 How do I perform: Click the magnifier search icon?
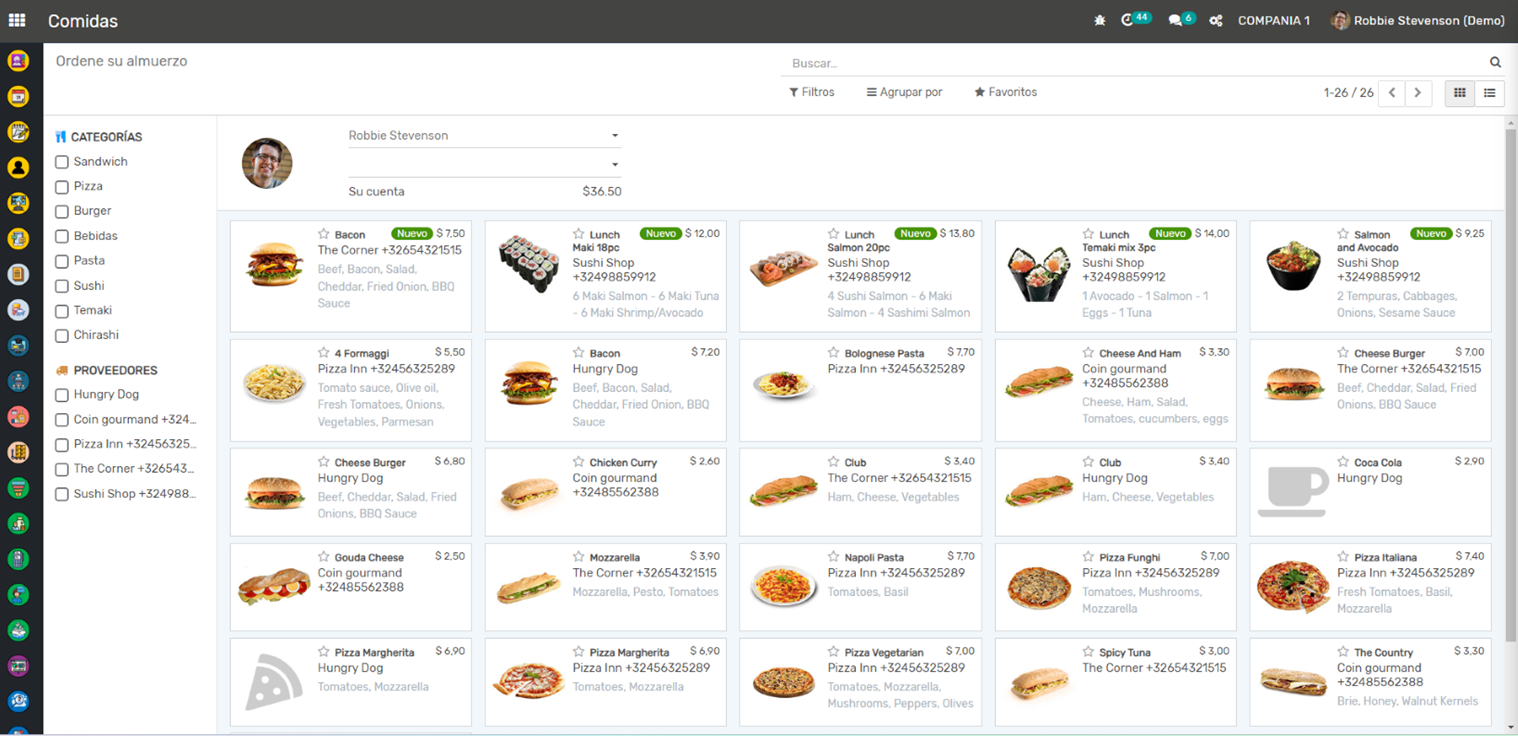pyautogui.click(x=1495, y=62)
